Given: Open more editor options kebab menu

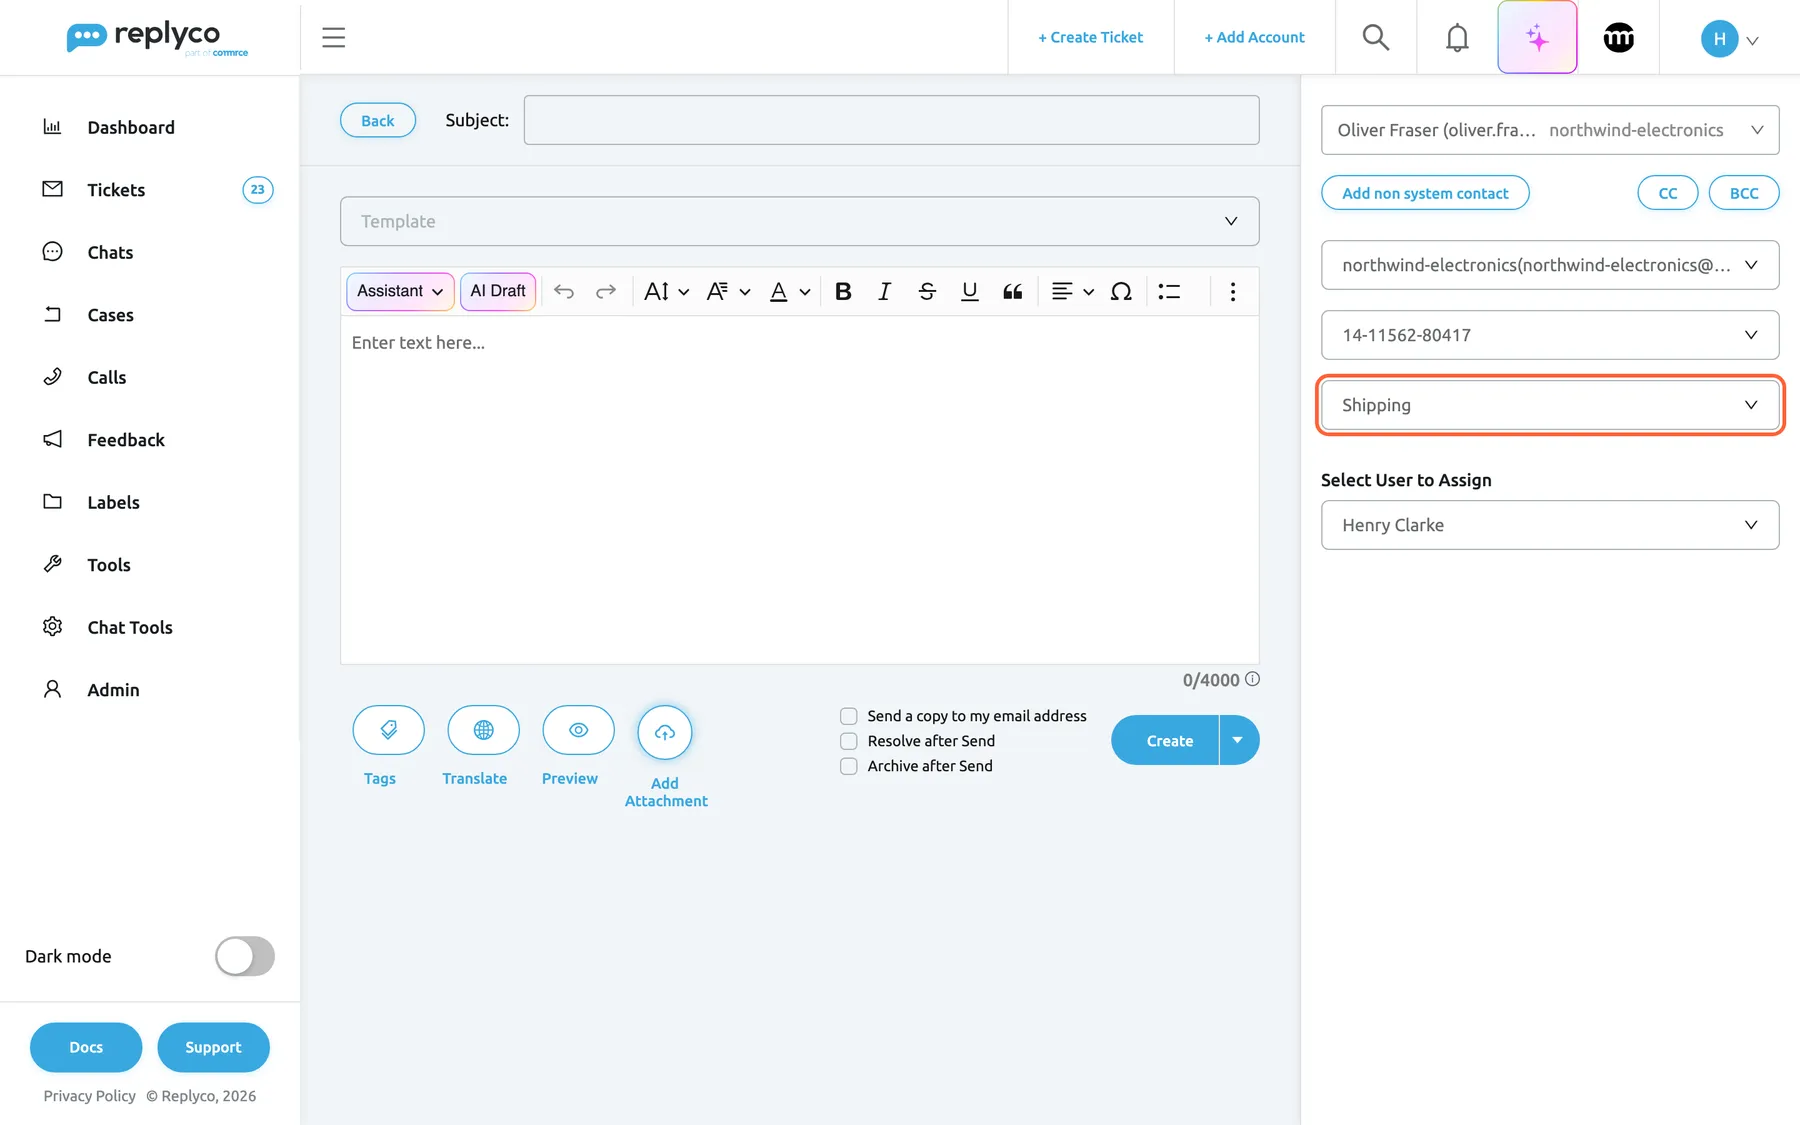Looking at the screenshot, I should coord(1233,291).
